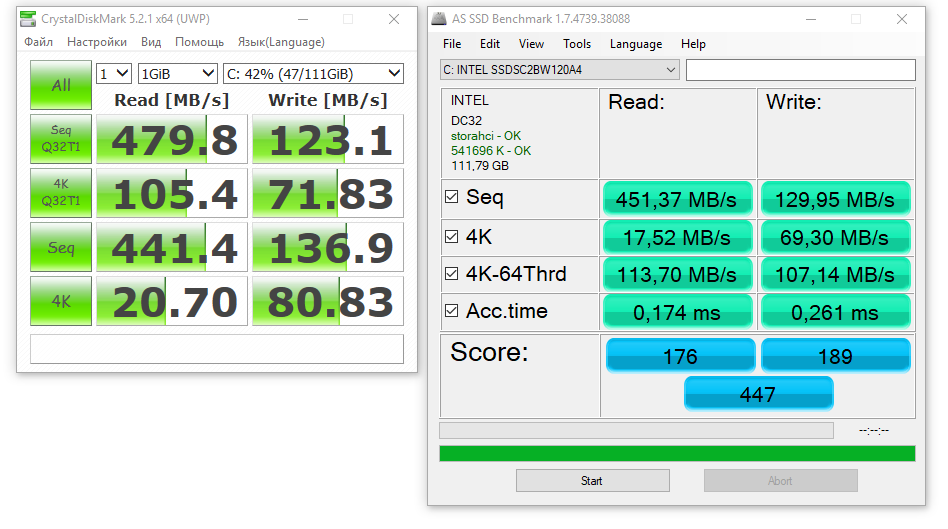
Task: Expand the 1GiB test size dropdown
Action: click(178, 74)
